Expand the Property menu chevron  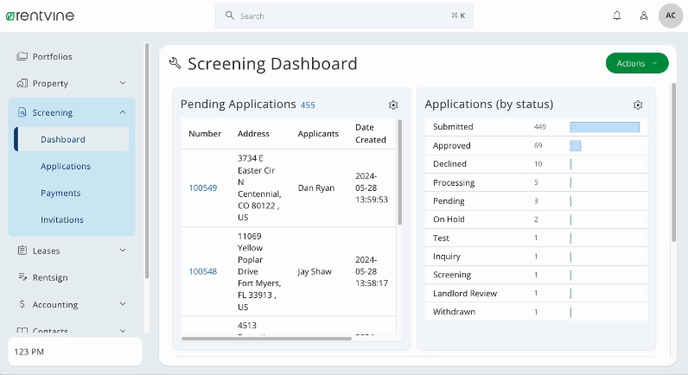pos(123,83)
